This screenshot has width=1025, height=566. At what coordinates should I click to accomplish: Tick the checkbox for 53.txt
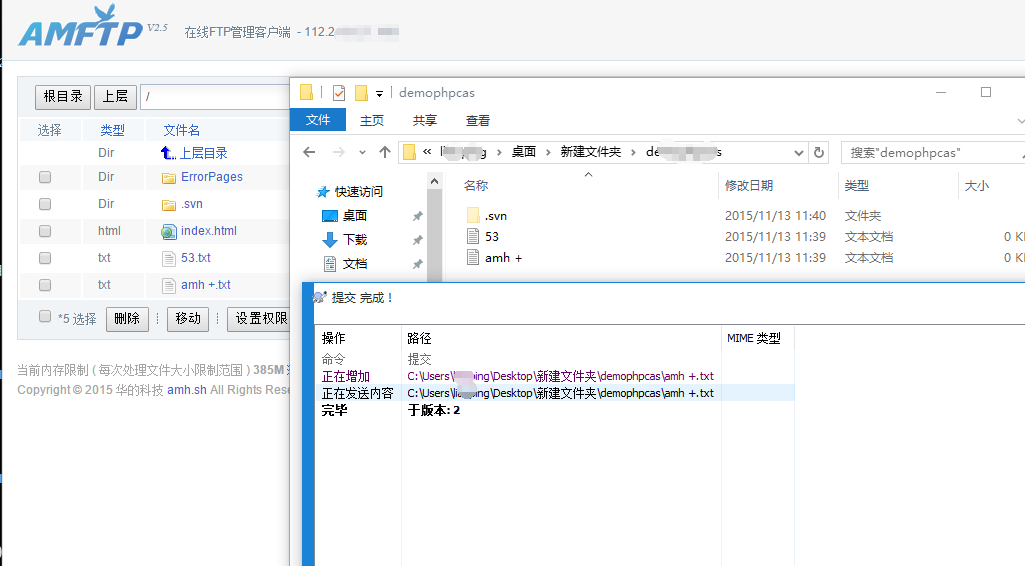[x=45, y=258]
